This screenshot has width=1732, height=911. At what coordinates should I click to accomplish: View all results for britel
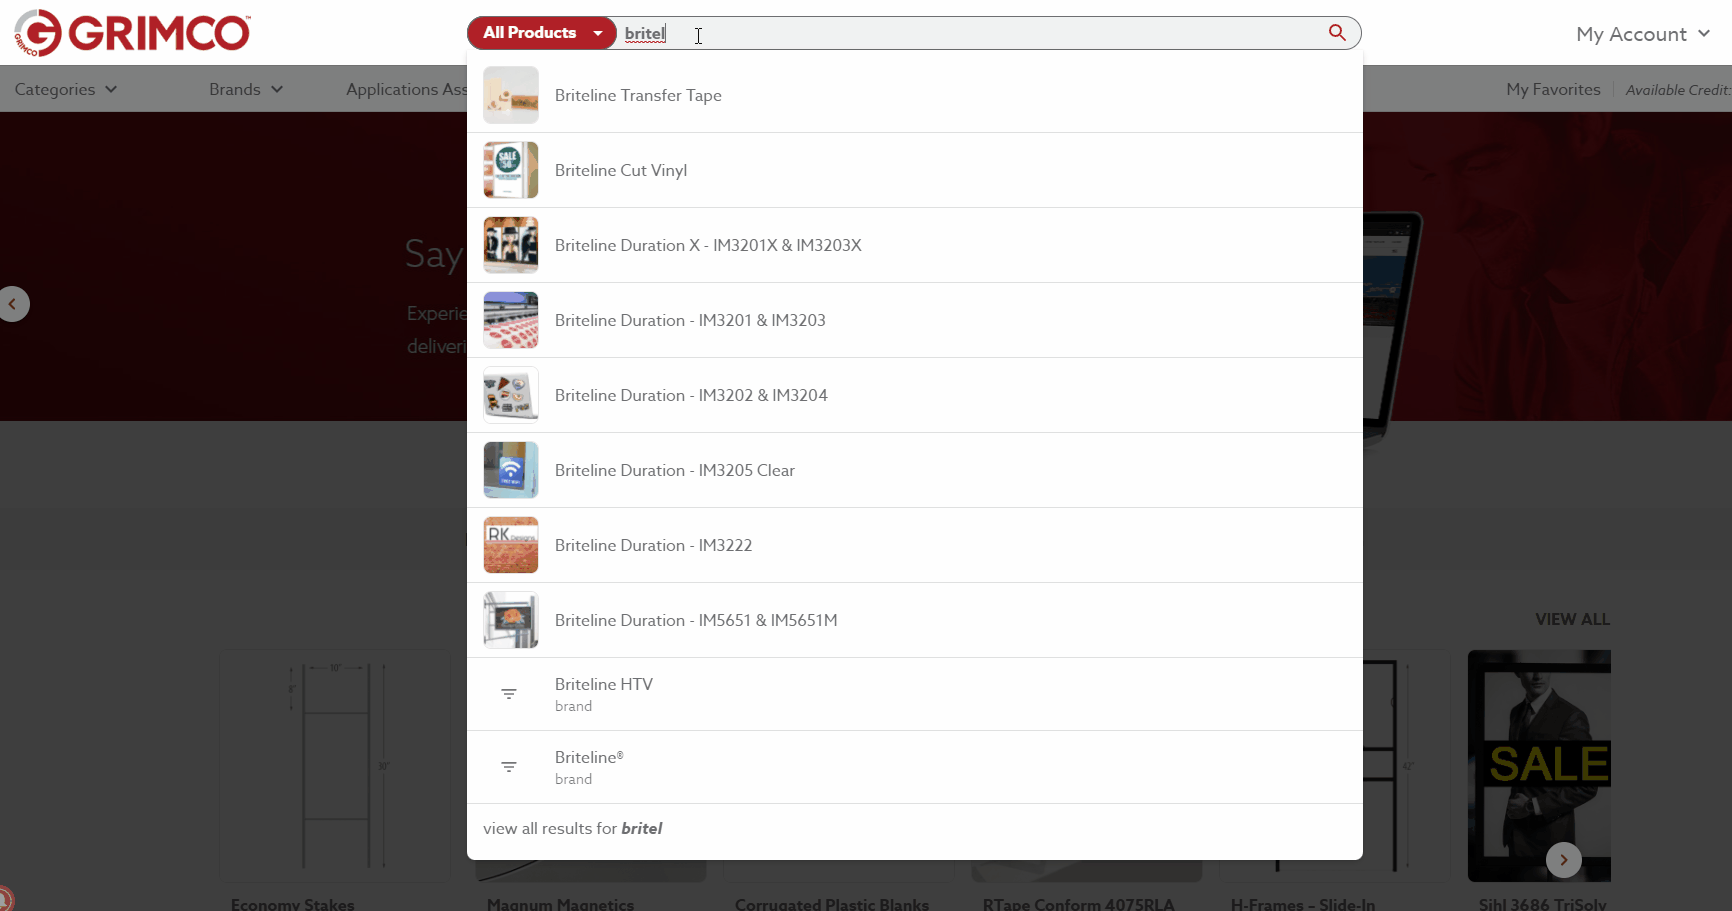click(x=573, y=828)
